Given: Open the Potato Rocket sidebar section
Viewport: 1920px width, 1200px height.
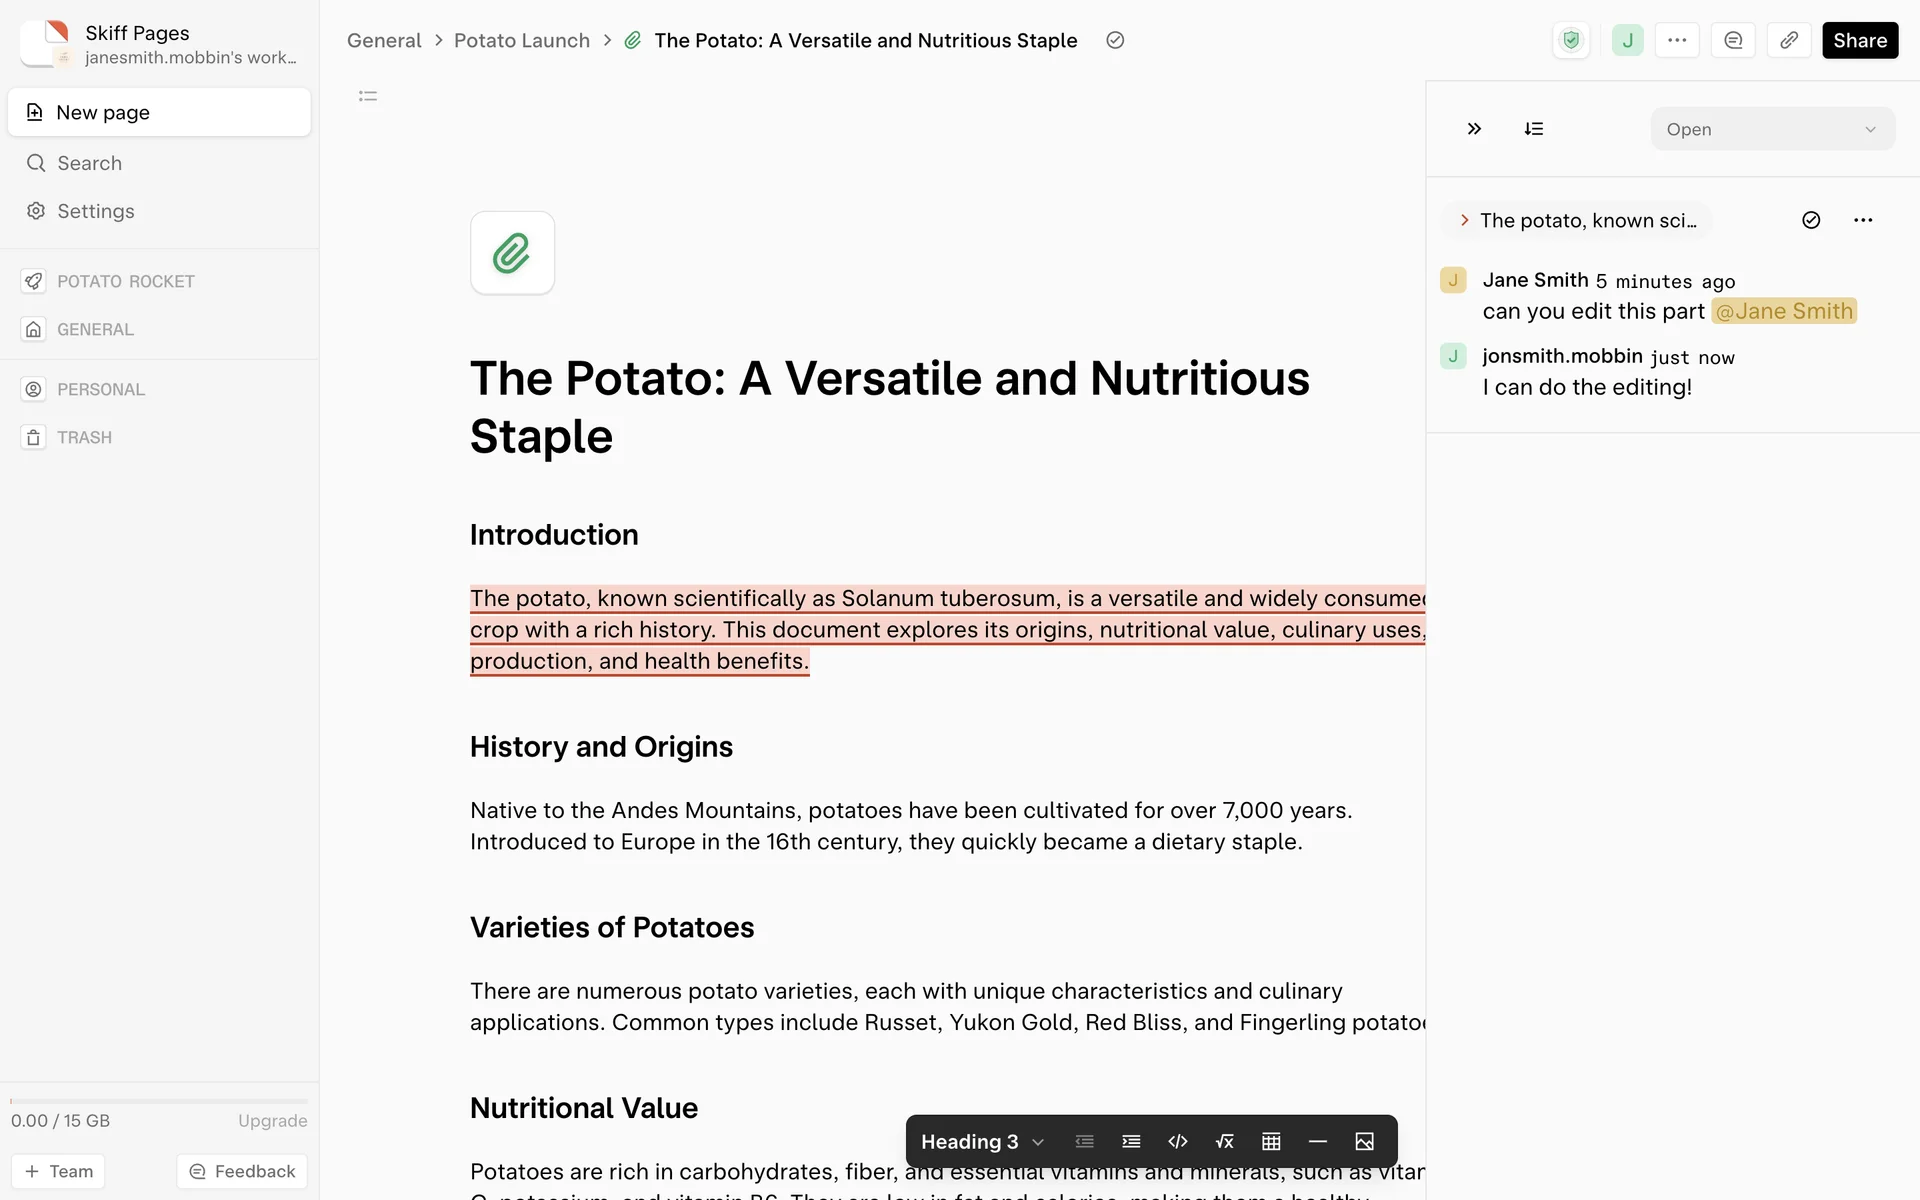Looking at the screenshot, I should [x=125, y=281].
